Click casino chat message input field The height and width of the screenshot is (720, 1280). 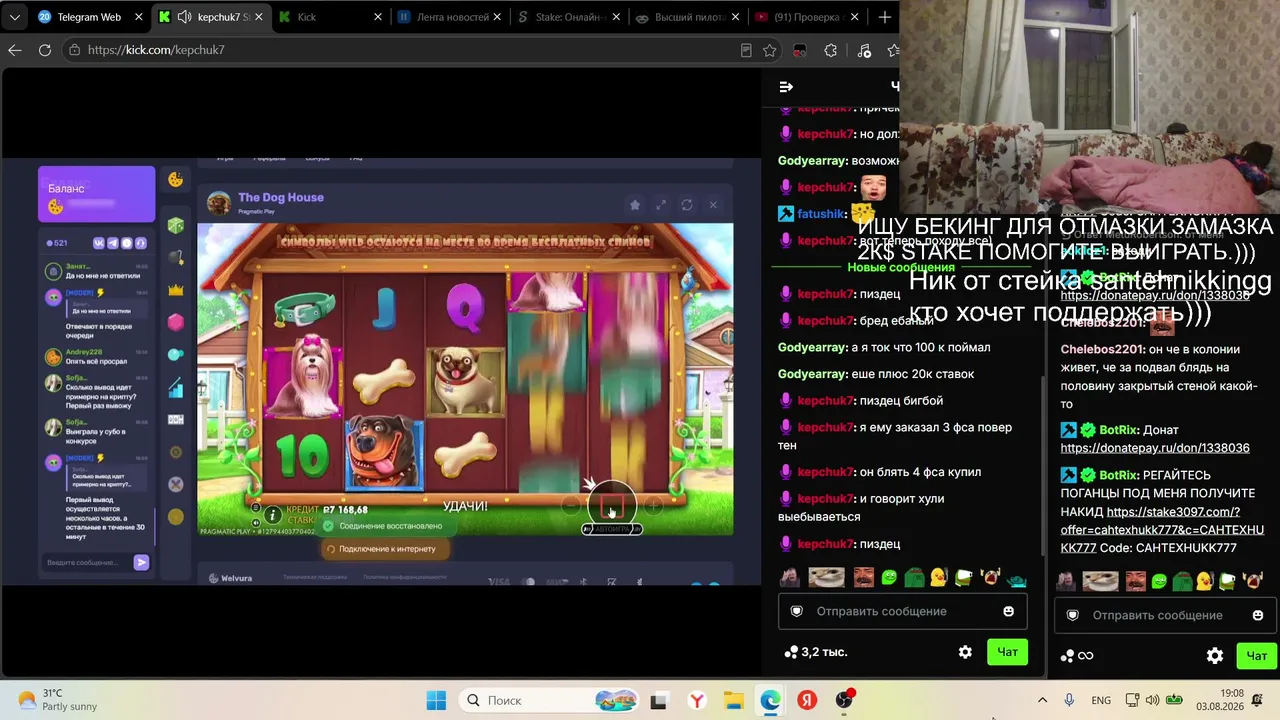tap(88, 563)
